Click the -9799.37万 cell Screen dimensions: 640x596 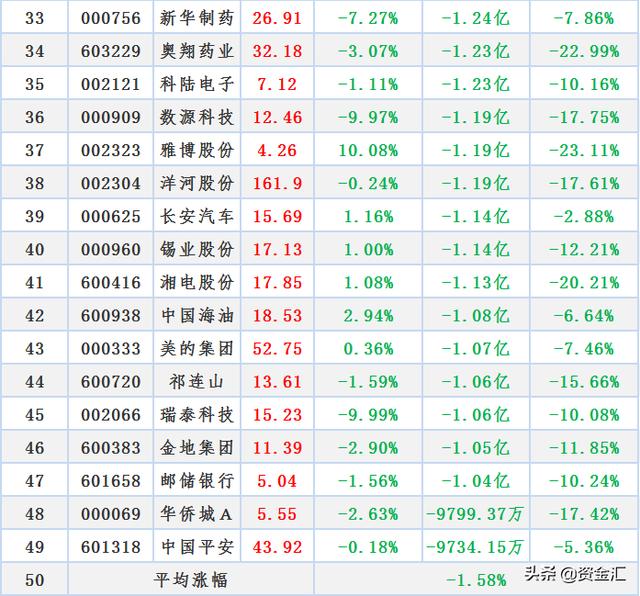point(475,514)
